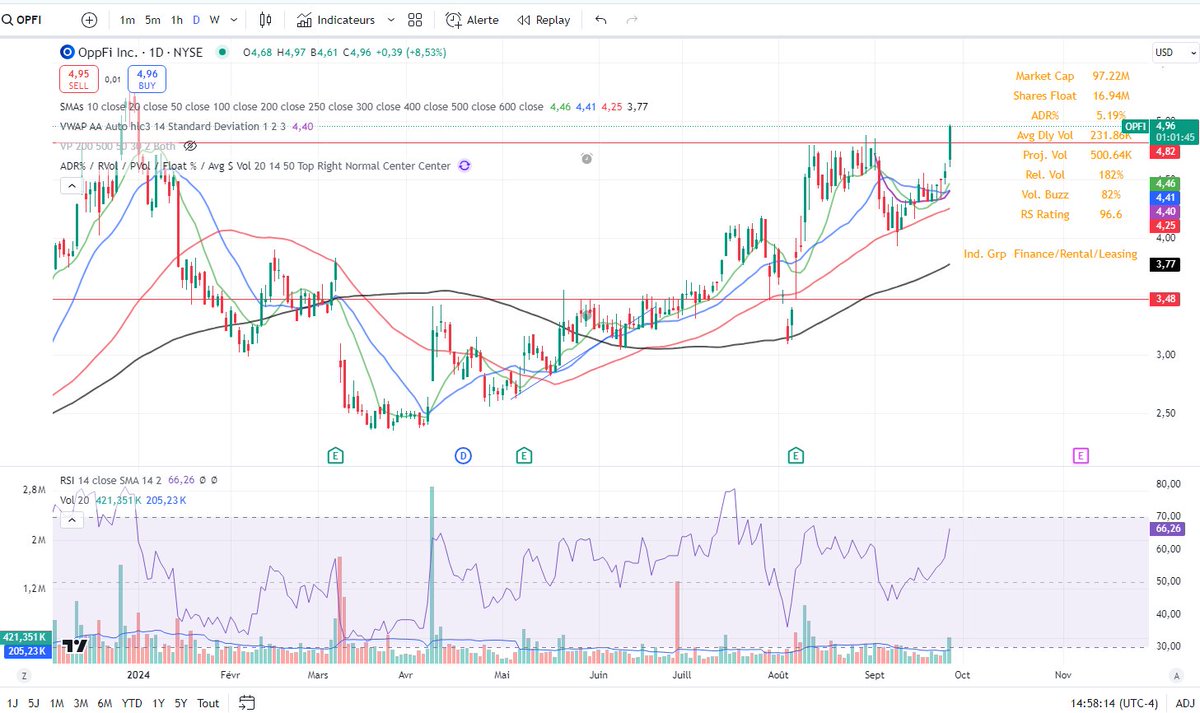Select the D daily timeframe
This screenshot has width=1200, height=713.
(196, 20)
